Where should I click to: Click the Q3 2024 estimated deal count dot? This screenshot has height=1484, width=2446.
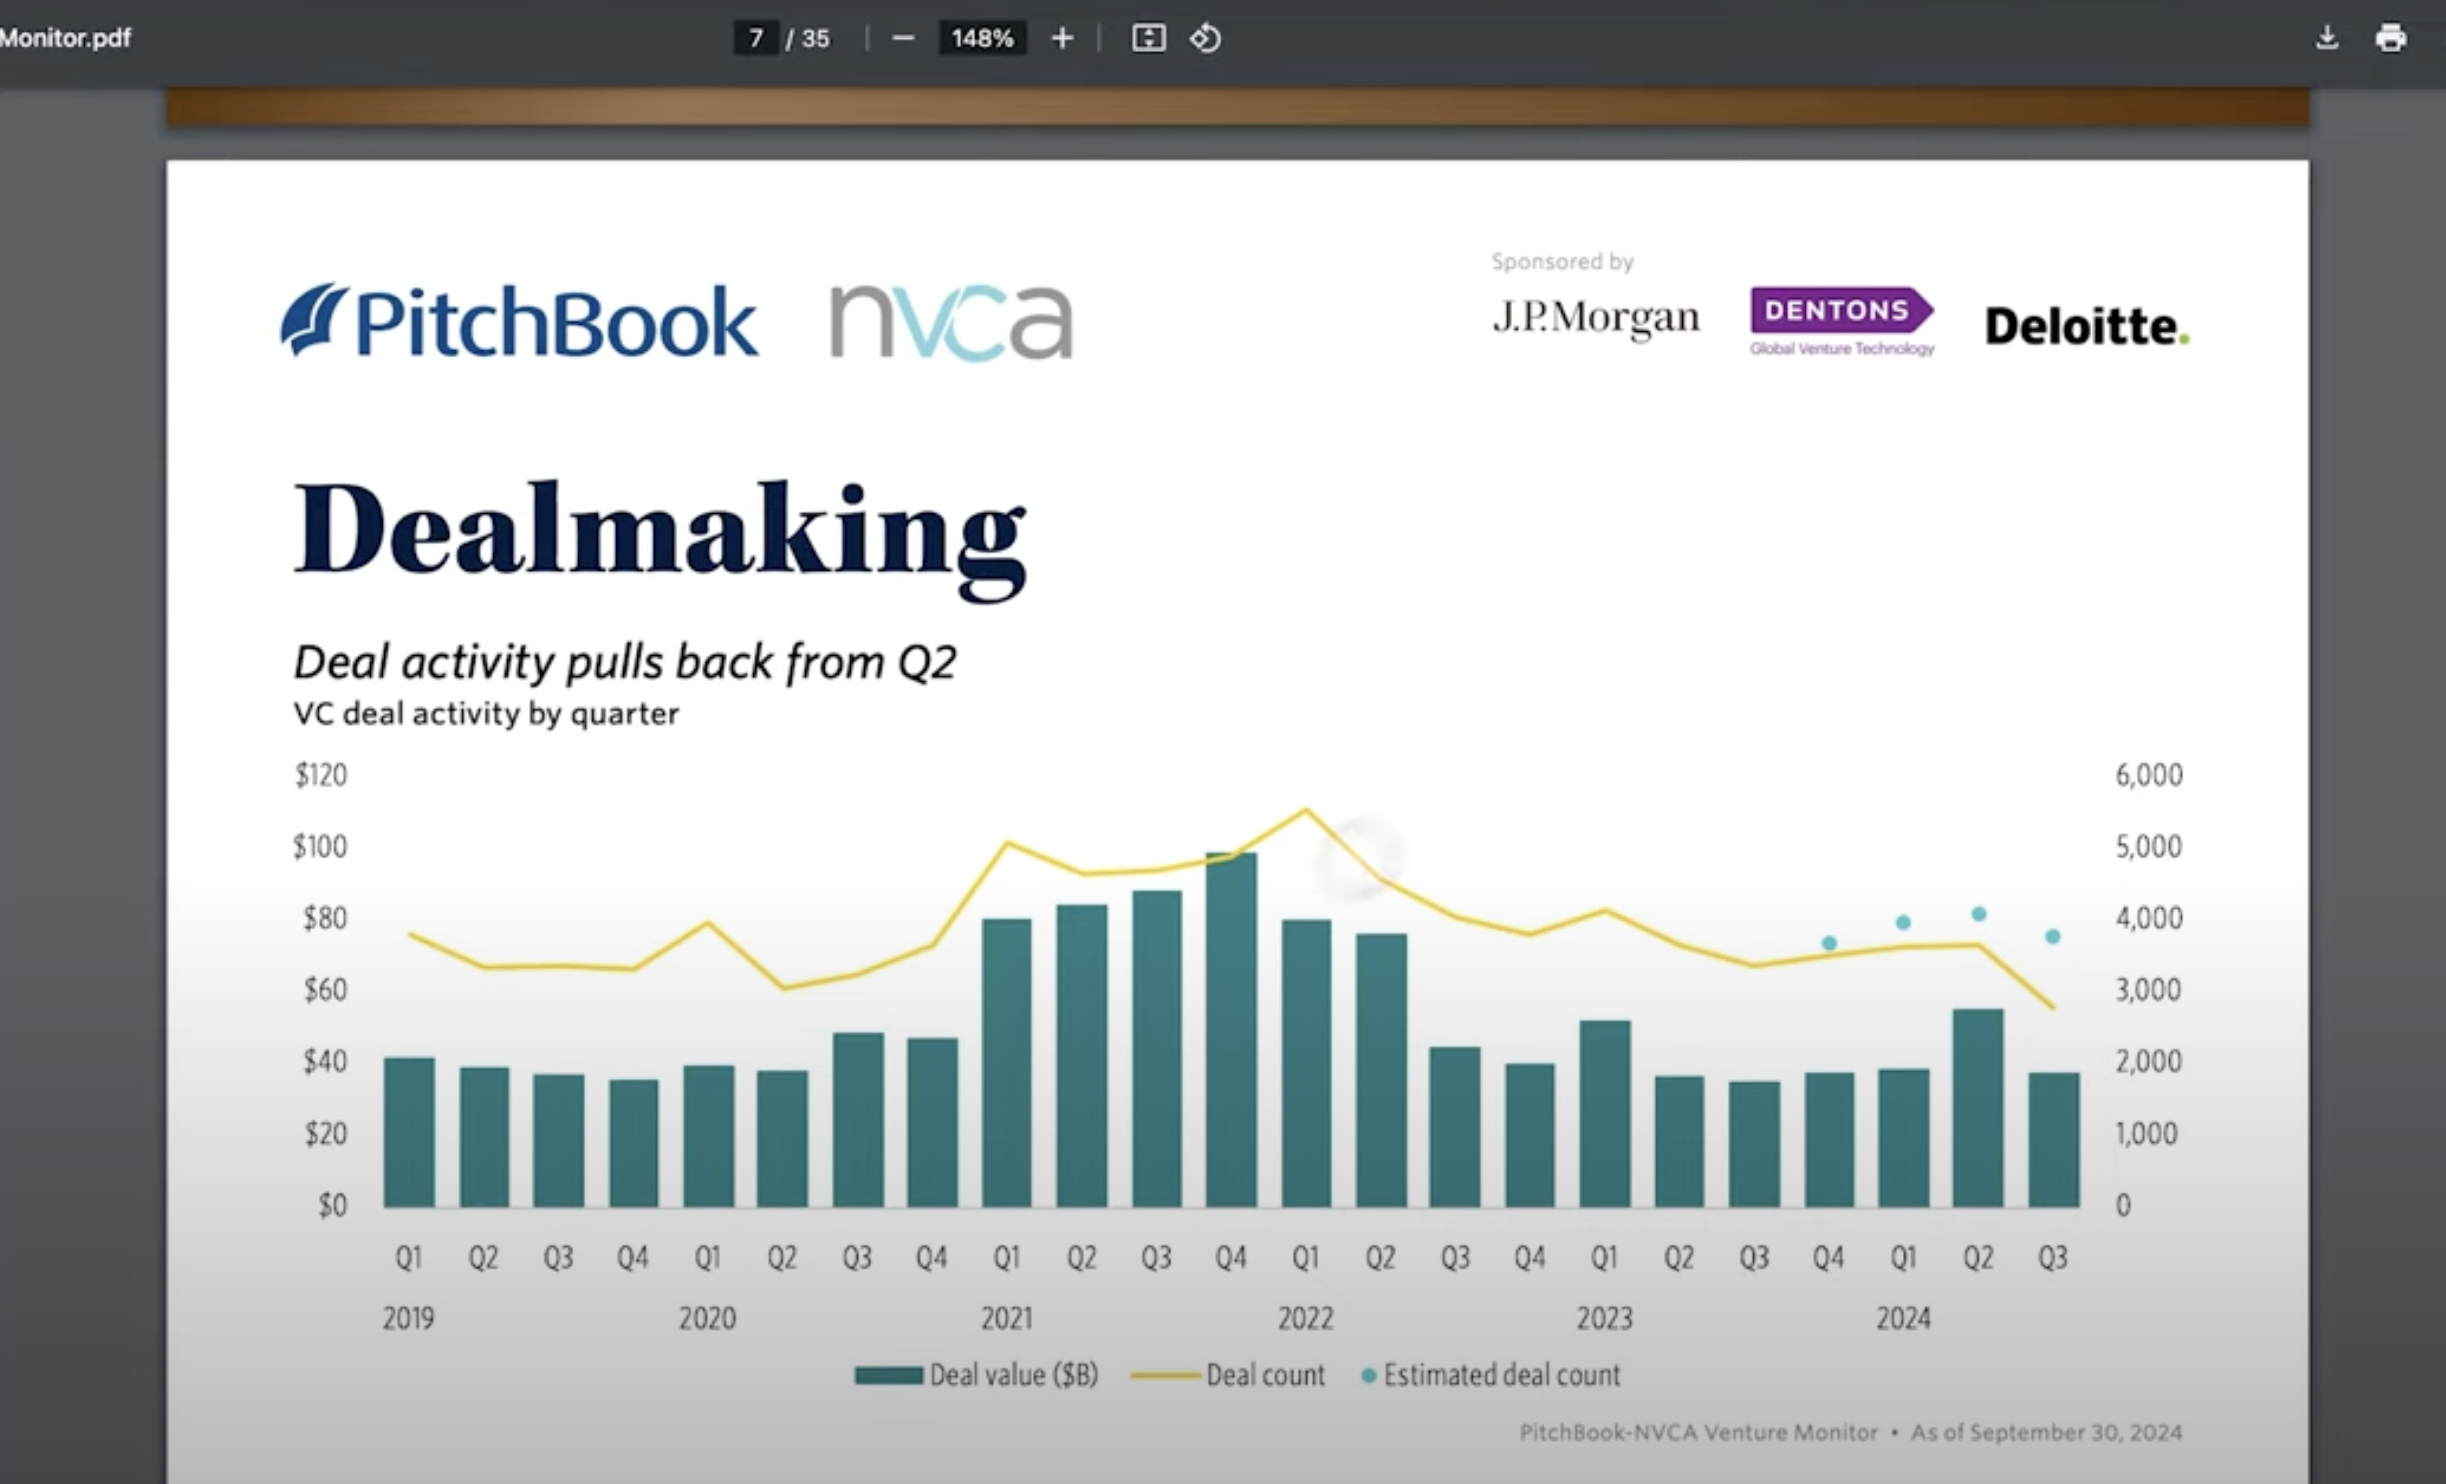[x=2053, y=936]
